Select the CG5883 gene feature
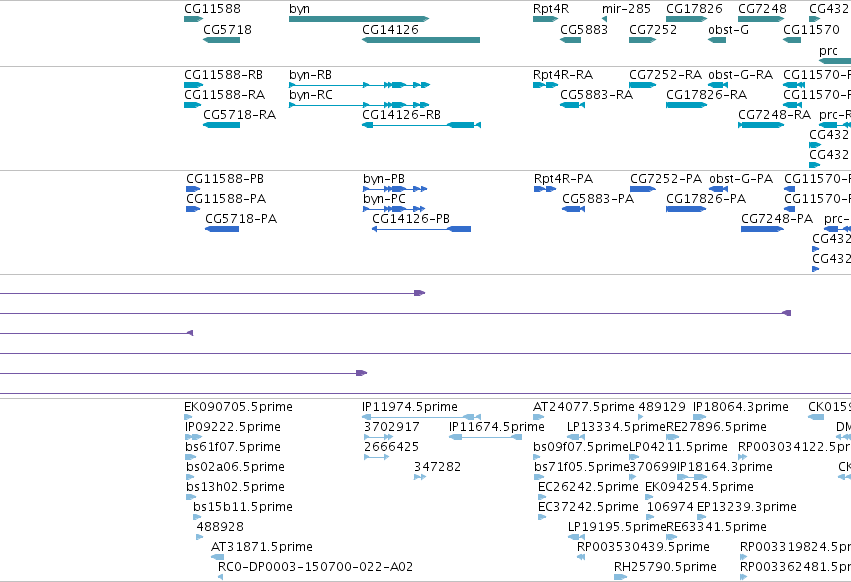851x582 pixels. coord(570,40)
